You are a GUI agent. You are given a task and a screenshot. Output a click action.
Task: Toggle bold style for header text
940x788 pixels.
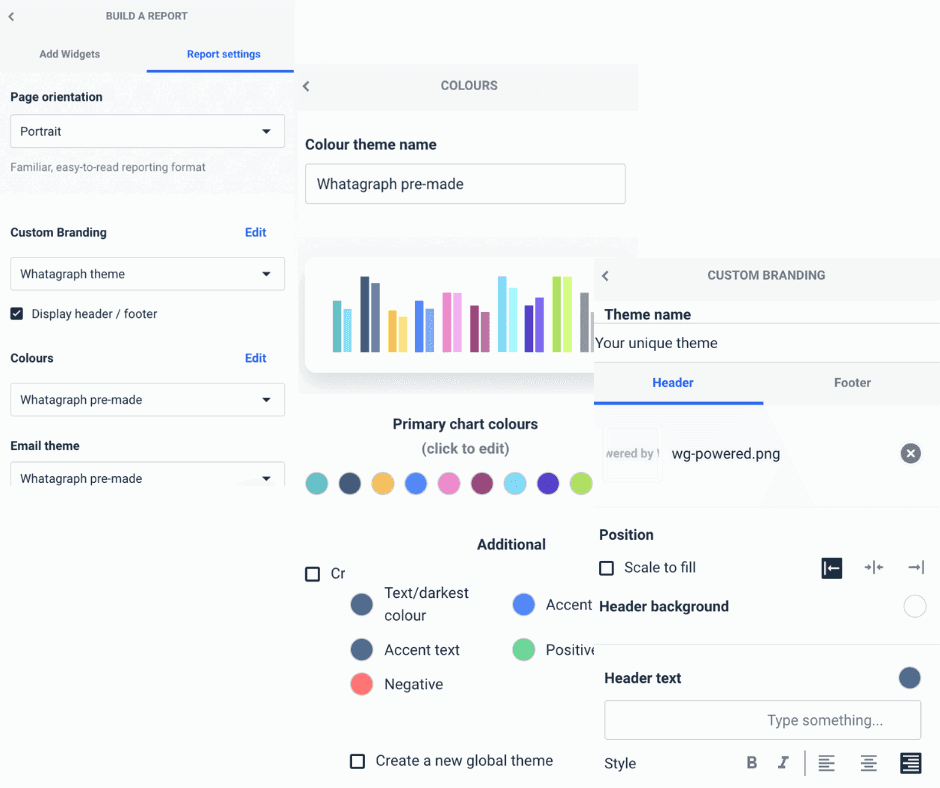(x=751, y=763)
